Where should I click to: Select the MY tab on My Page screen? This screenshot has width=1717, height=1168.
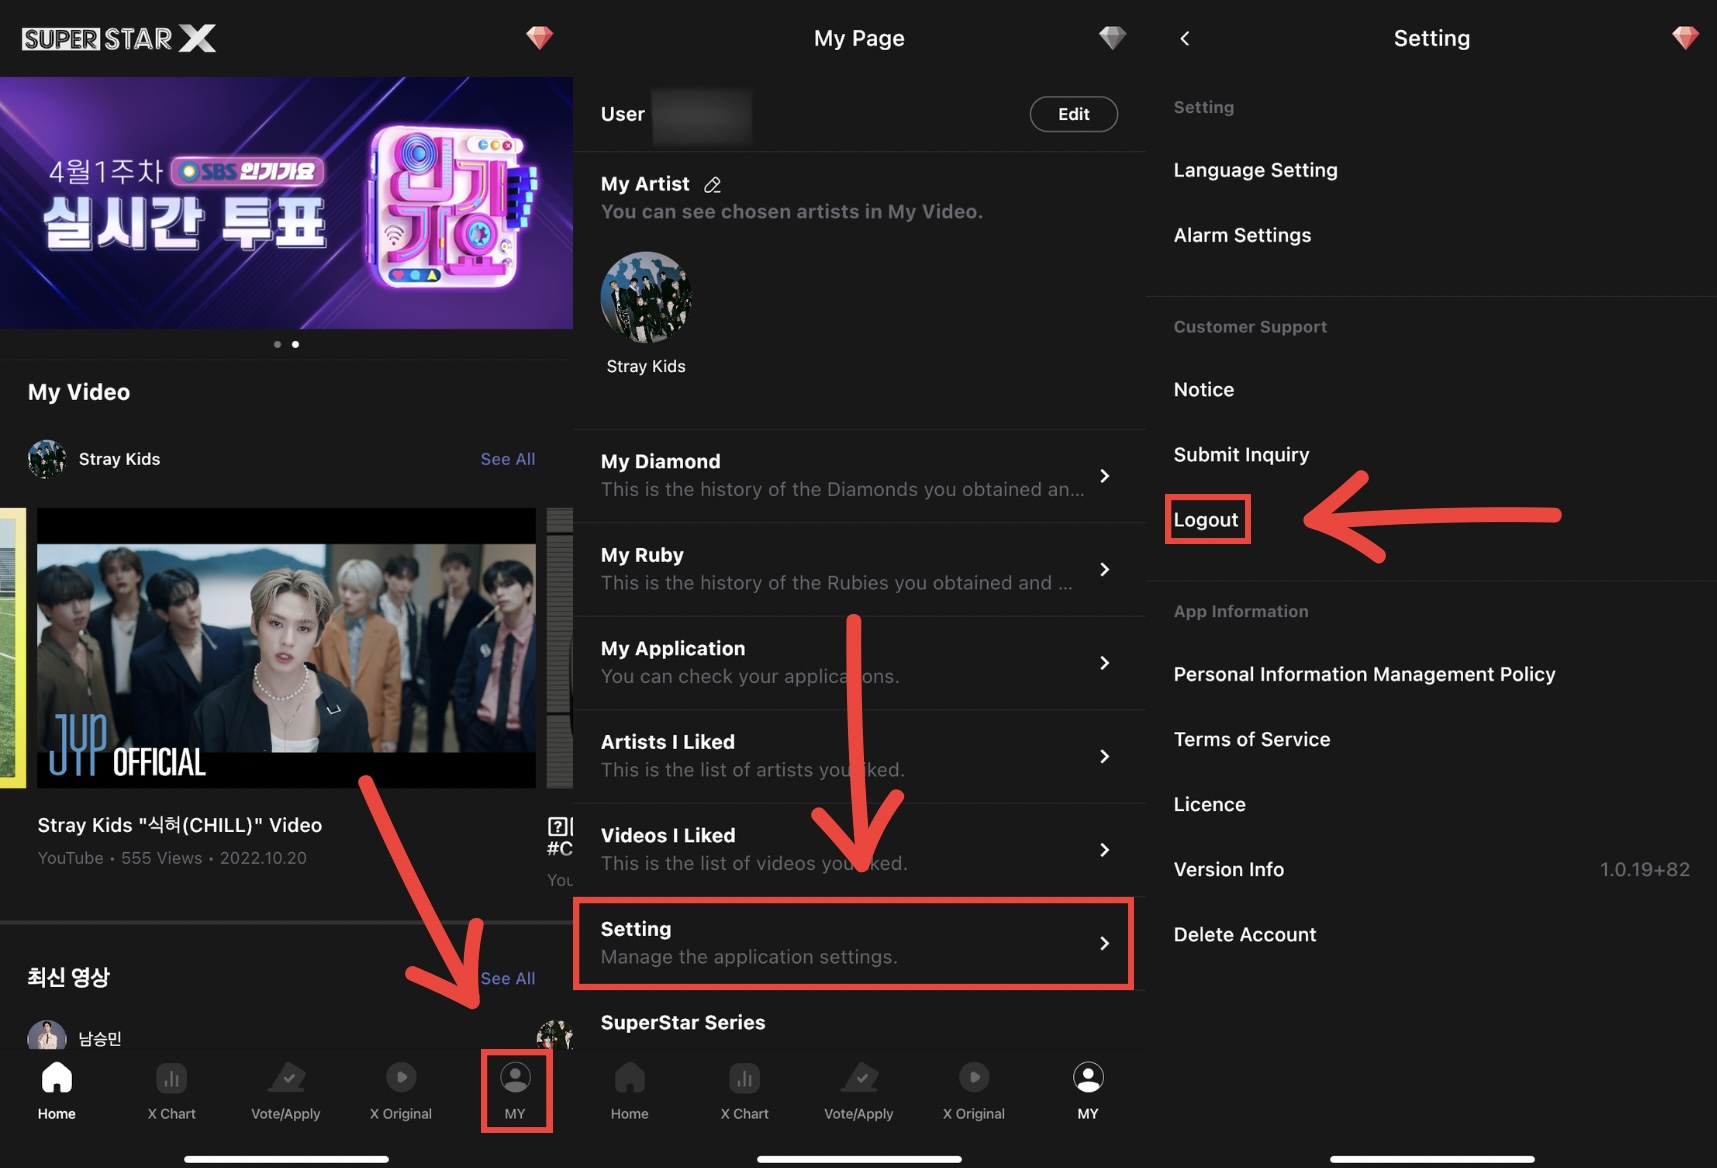tap(1088, 1090)
